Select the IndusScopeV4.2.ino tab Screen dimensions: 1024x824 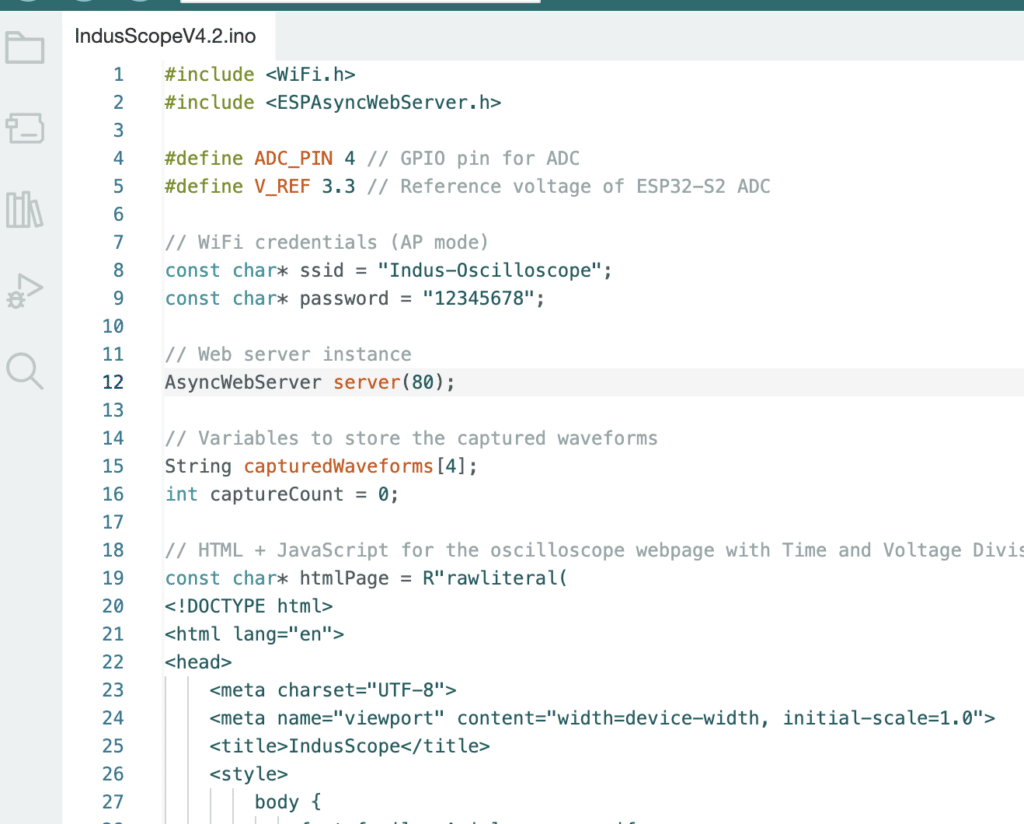(x=165, y=37)
